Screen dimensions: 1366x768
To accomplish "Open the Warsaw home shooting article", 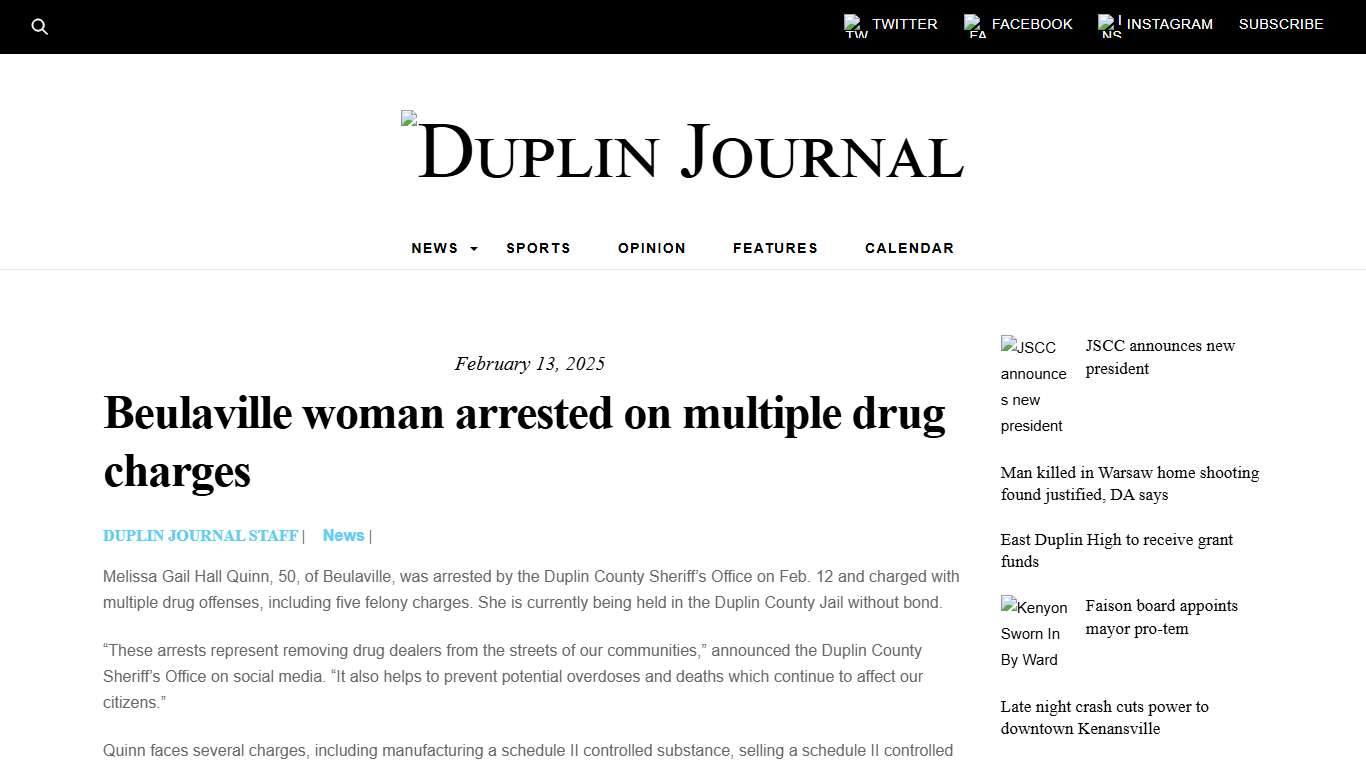I will (1130, 483).
